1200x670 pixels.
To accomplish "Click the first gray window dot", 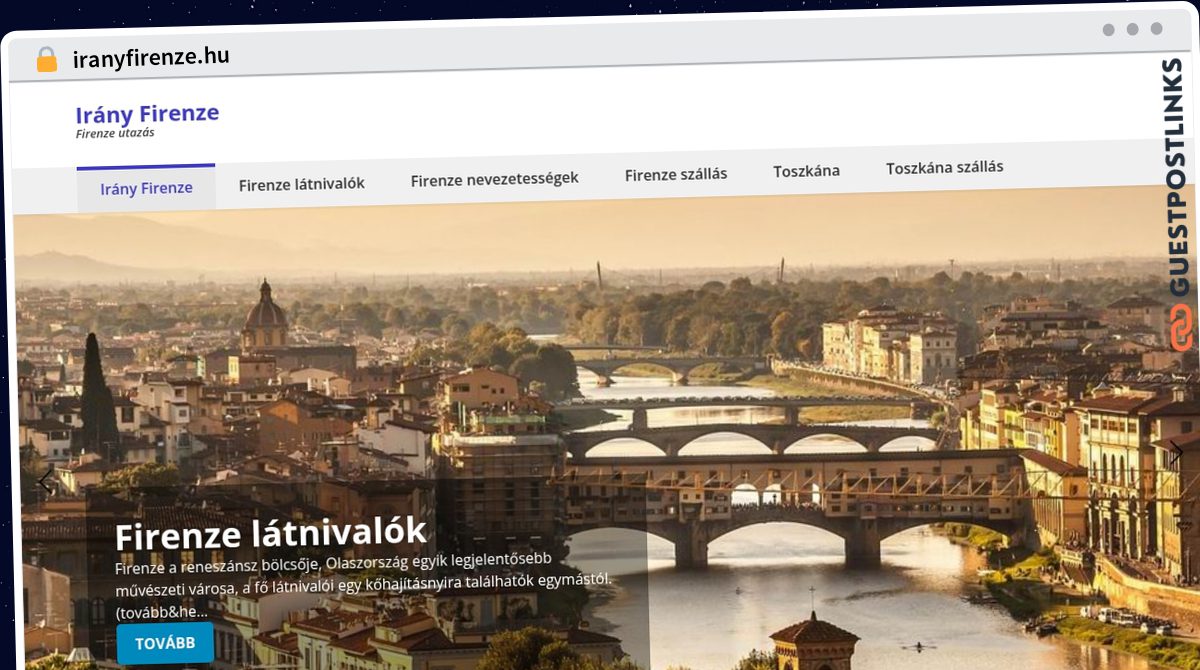I will pos(1108,30).
